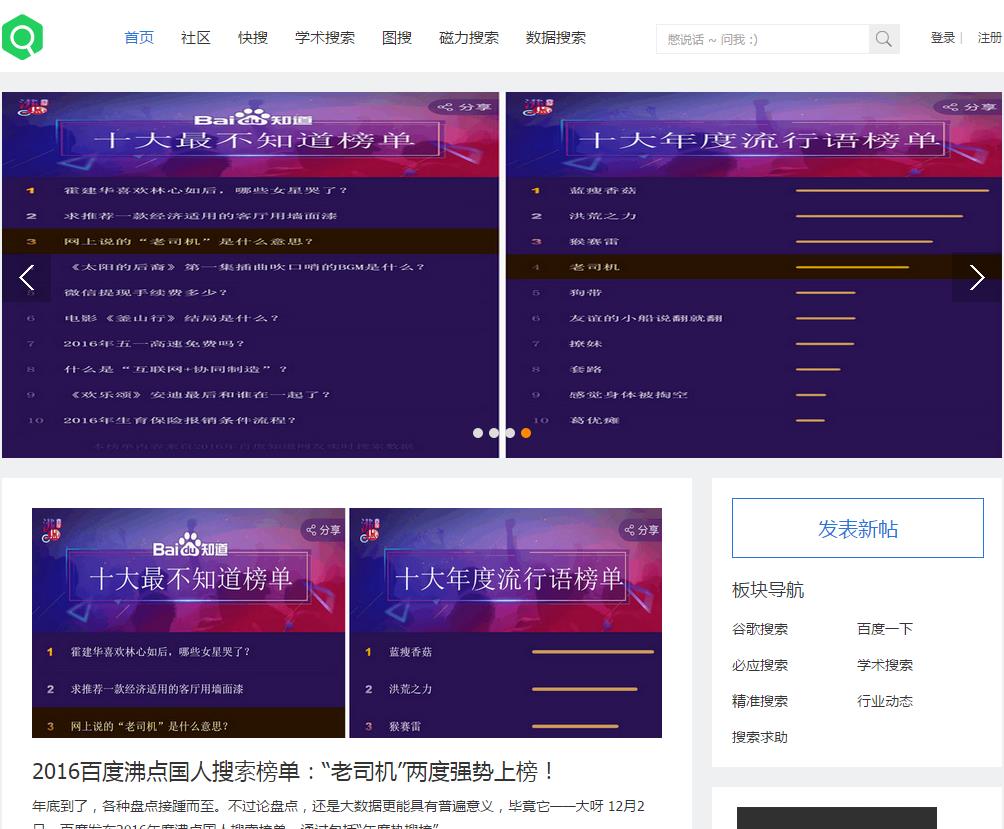This screenshot has height=829, width=1004.
Task: Open the 磁力搜索 nav item
Action: point(469,38)
